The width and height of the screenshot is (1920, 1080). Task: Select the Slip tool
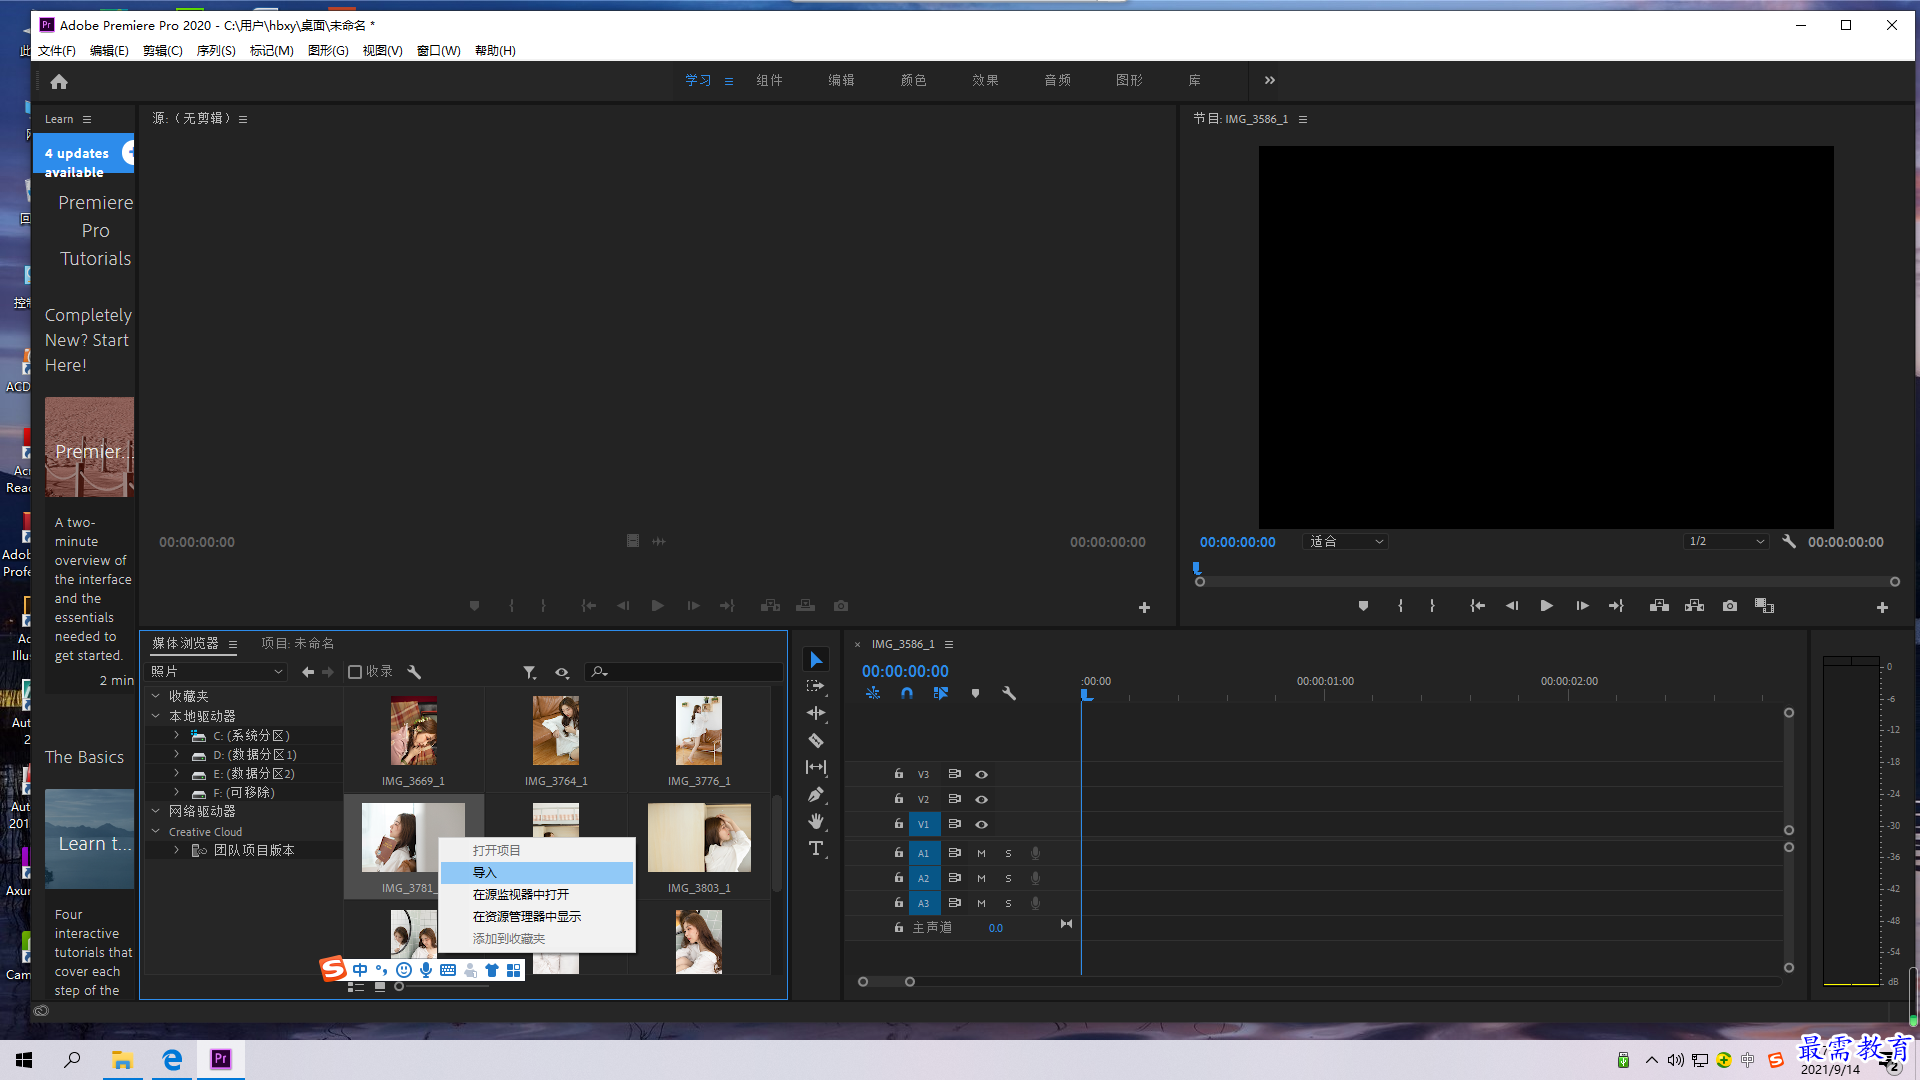pos(816,767)
